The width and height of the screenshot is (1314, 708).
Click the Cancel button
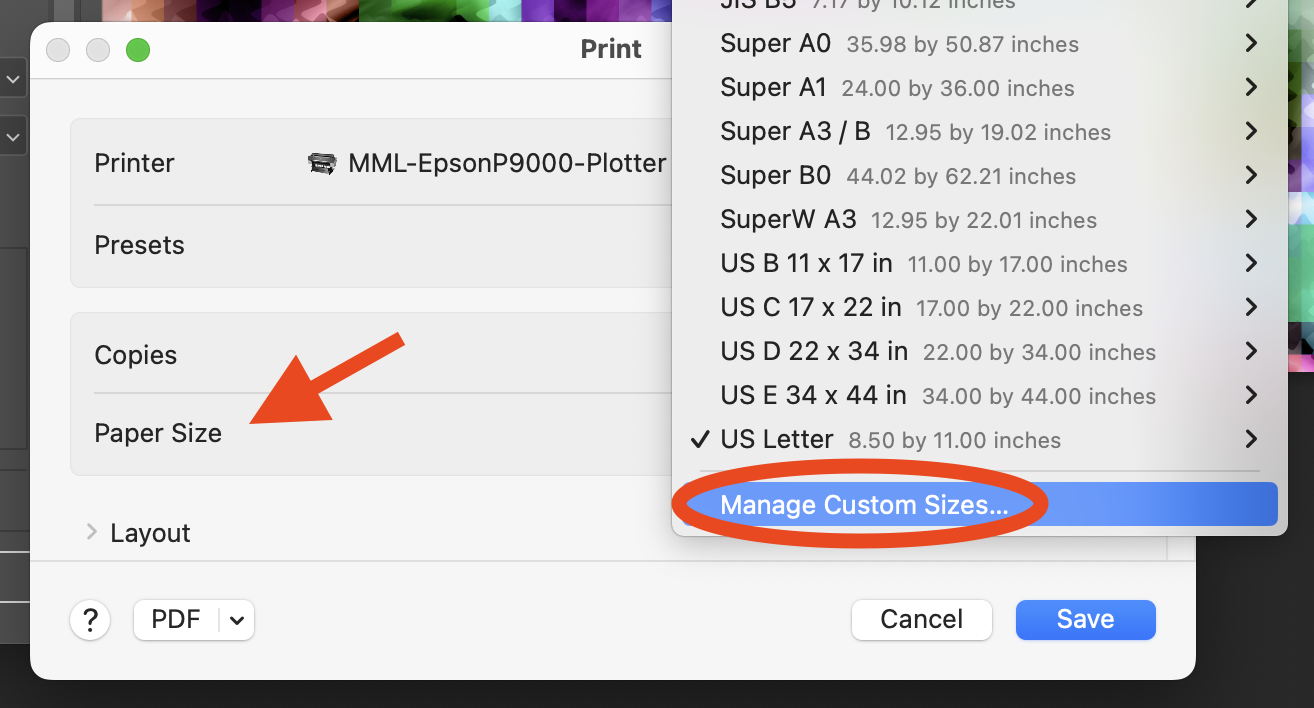[x=921, y=620]
